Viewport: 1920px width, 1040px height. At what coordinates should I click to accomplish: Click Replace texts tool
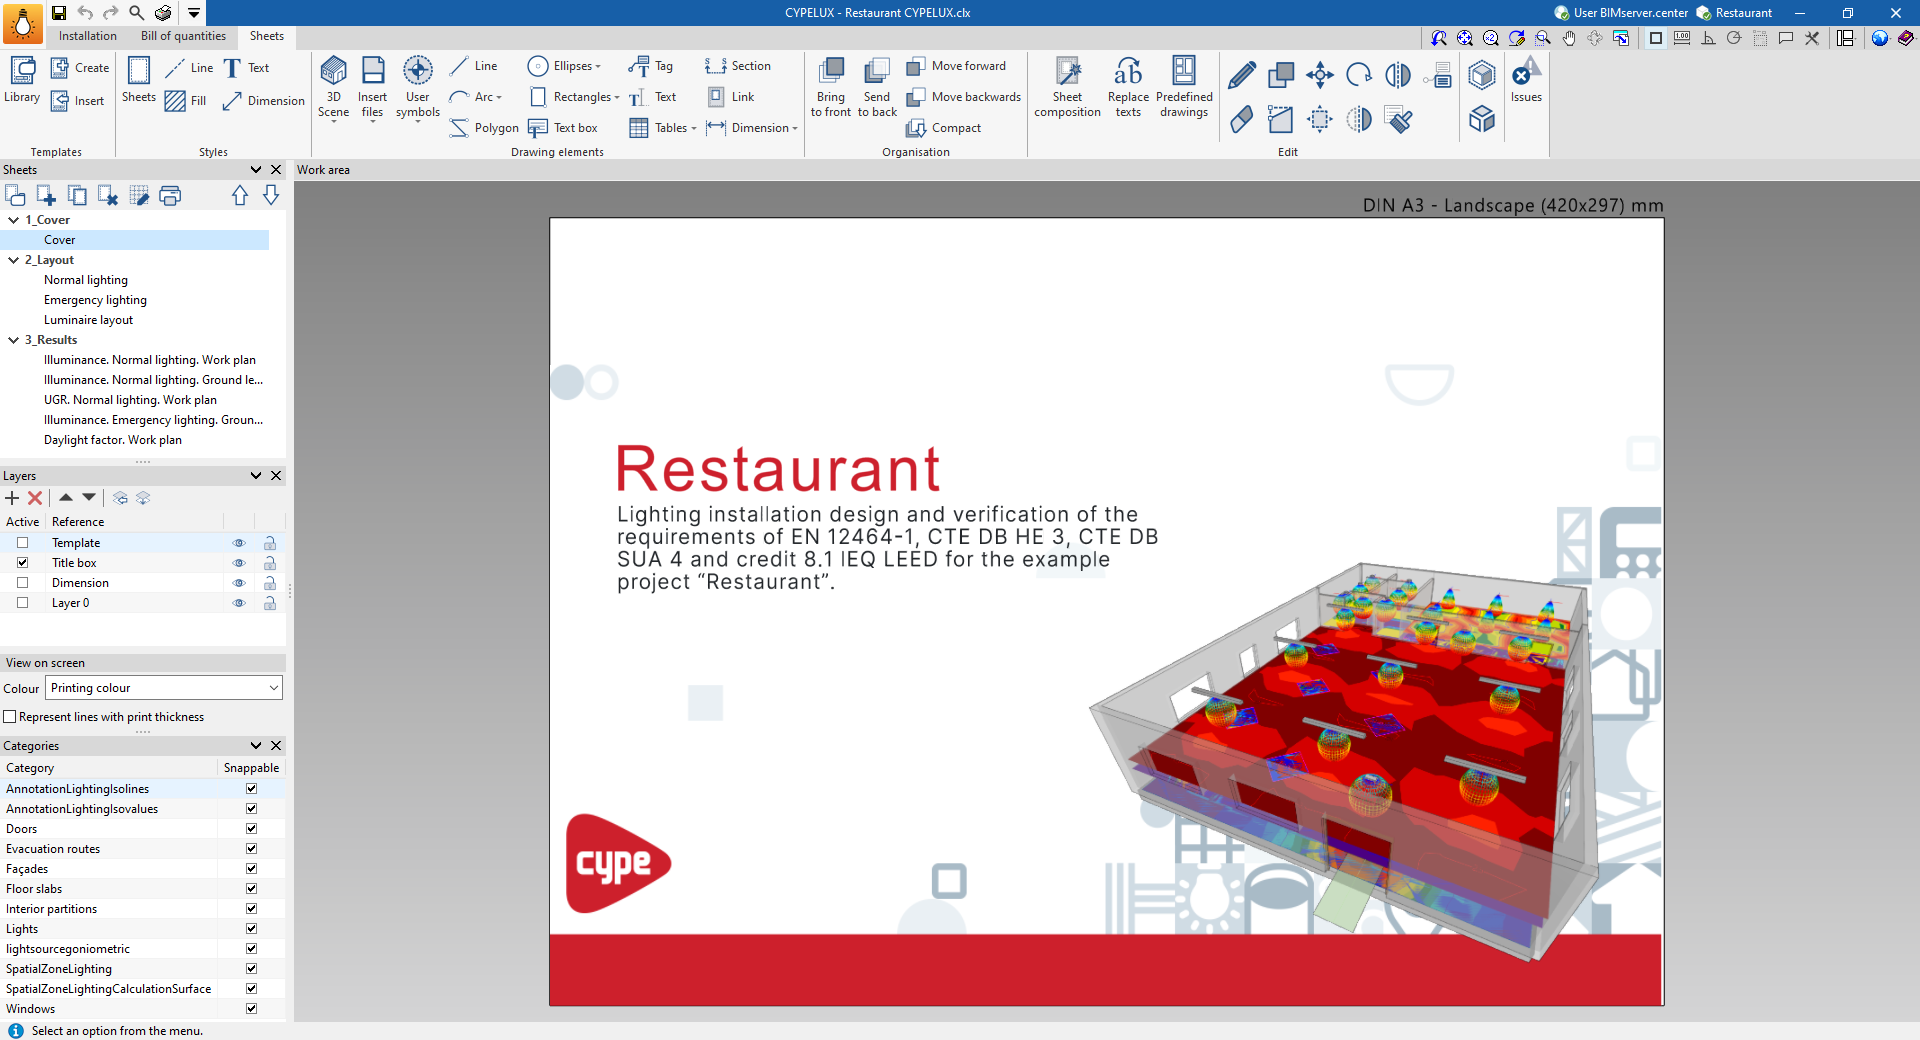[x=1128, y=87]
